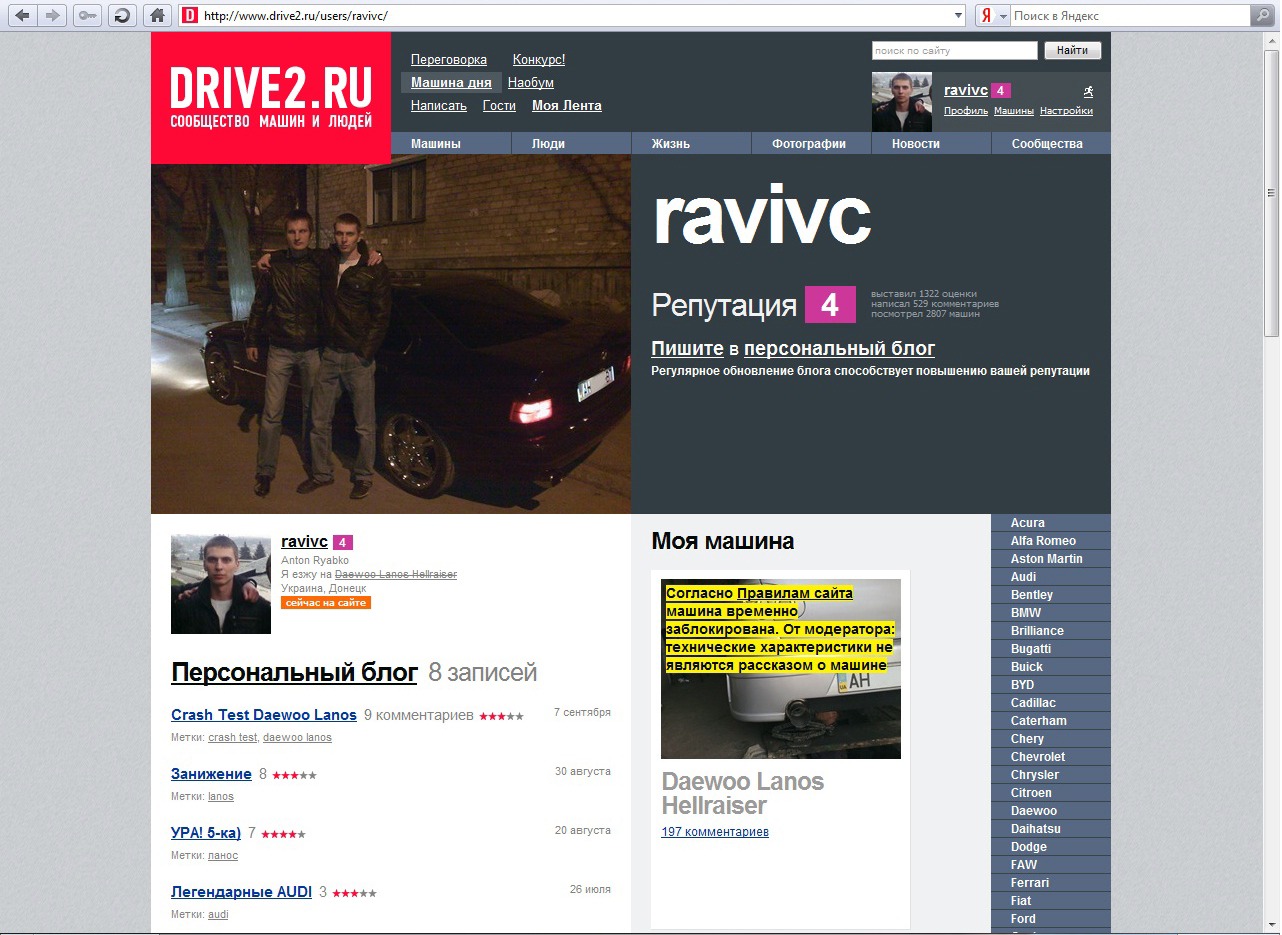This screenshot has width=1282, height=935.
Task: View the 197 комментариев link
Action: 715,832
